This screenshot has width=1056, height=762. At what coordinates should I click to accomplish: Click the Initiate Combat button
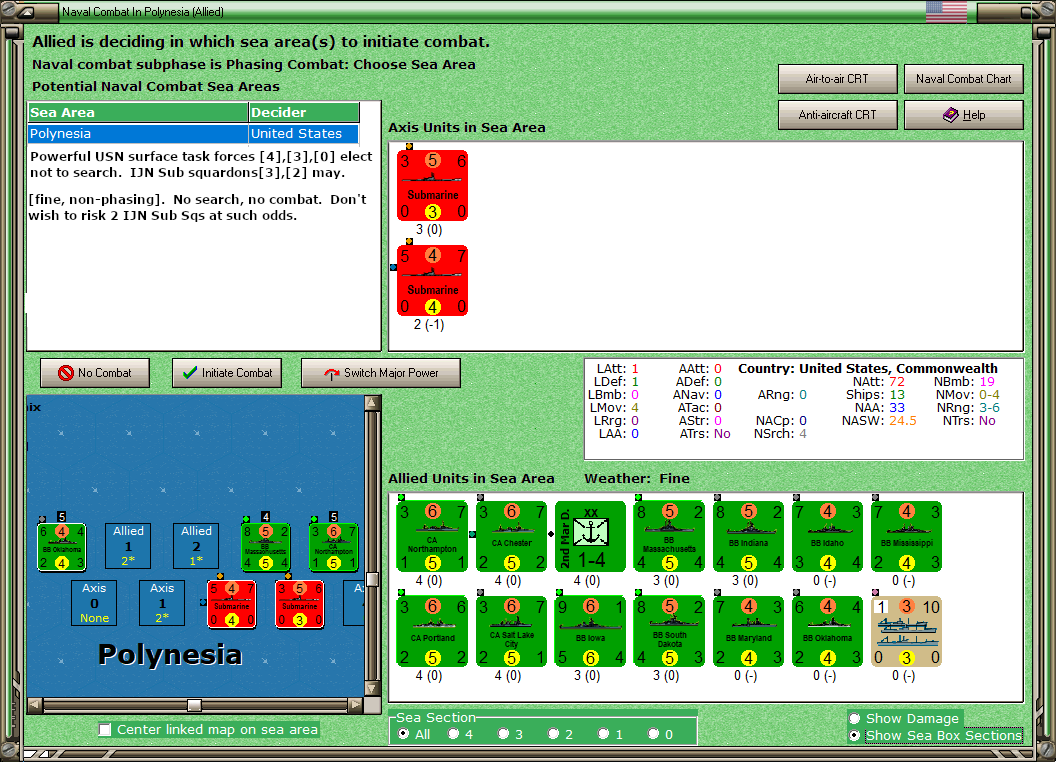tap(227, 373)
